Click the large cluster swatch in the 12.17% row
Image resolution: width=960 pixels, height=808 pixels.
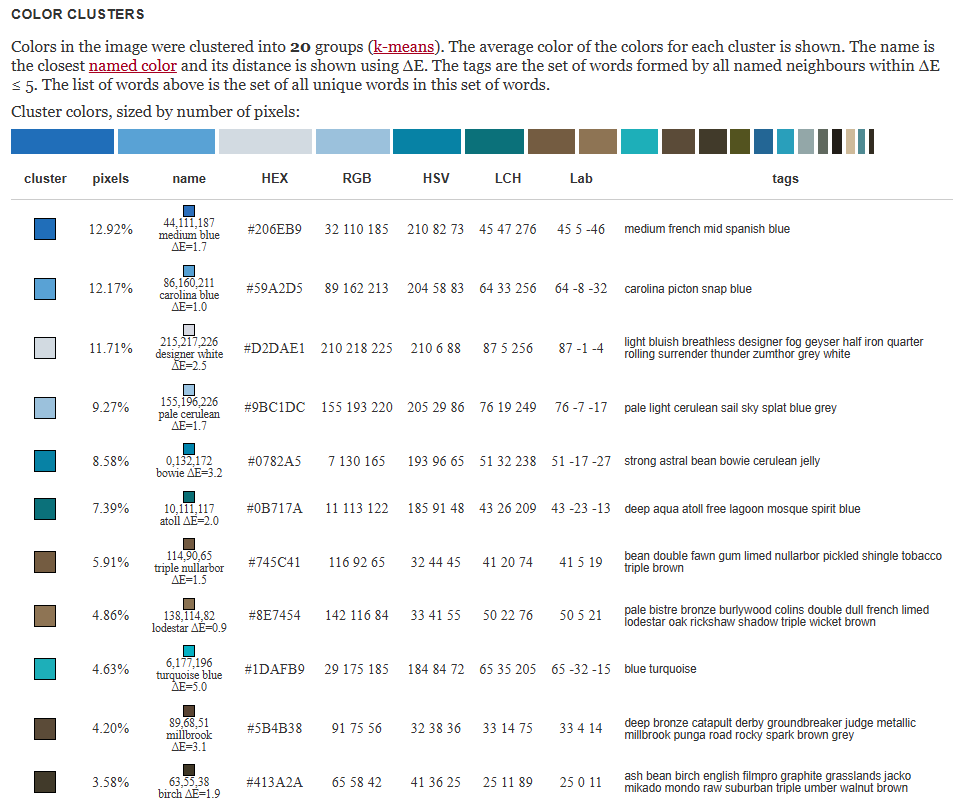pos(45,289)
